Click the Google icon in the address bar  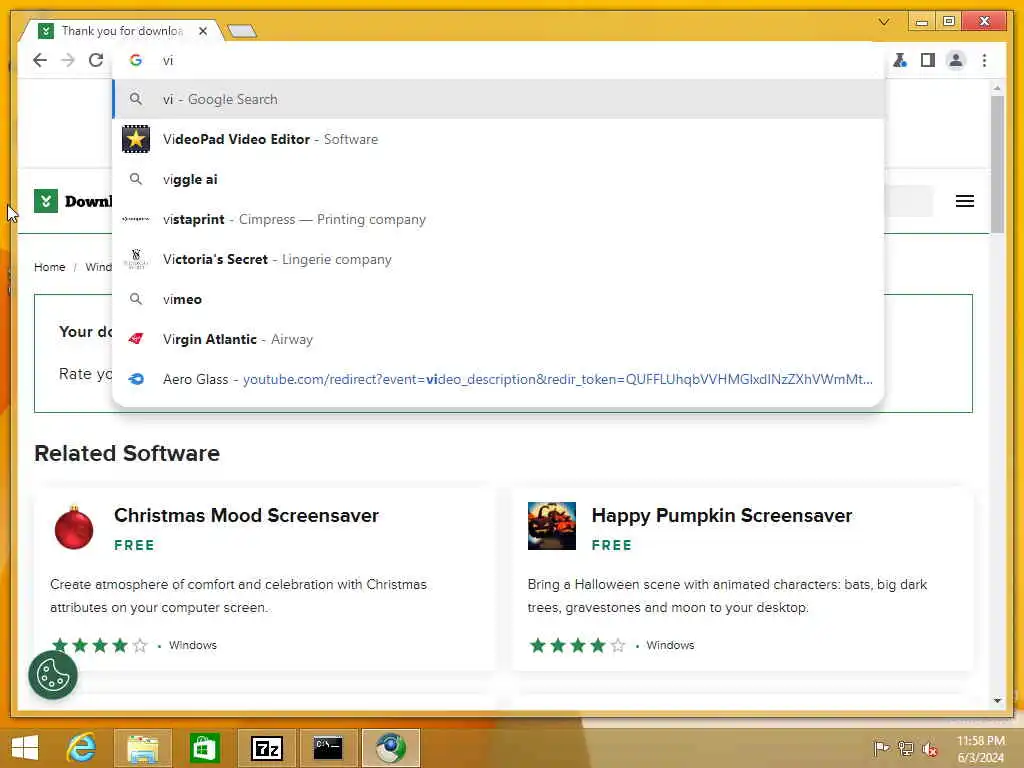point(136,60)
